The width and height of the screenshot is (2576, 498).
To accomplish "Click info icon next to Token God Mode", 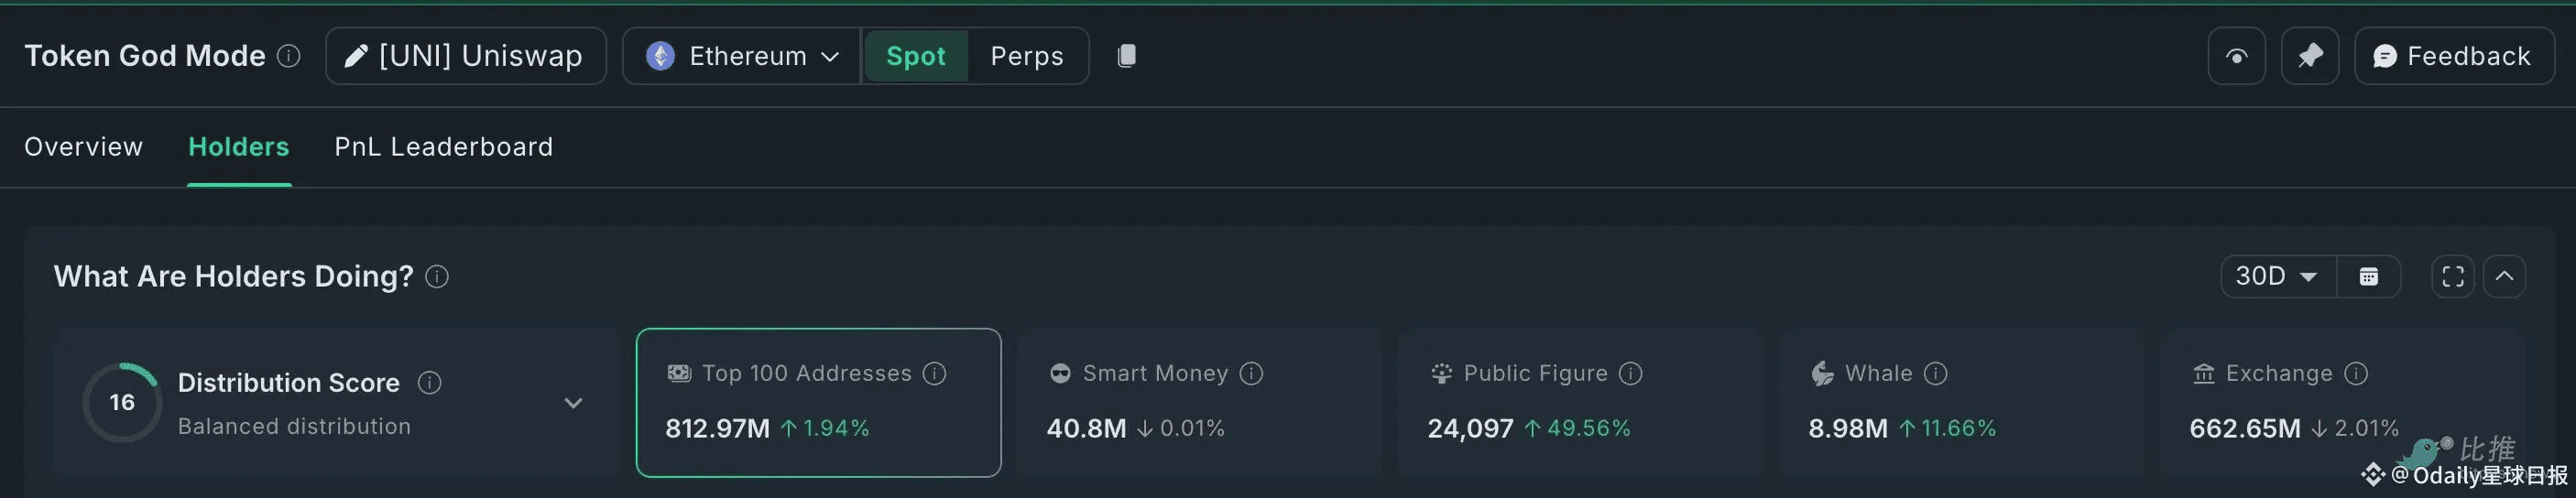I will (289, 56).
